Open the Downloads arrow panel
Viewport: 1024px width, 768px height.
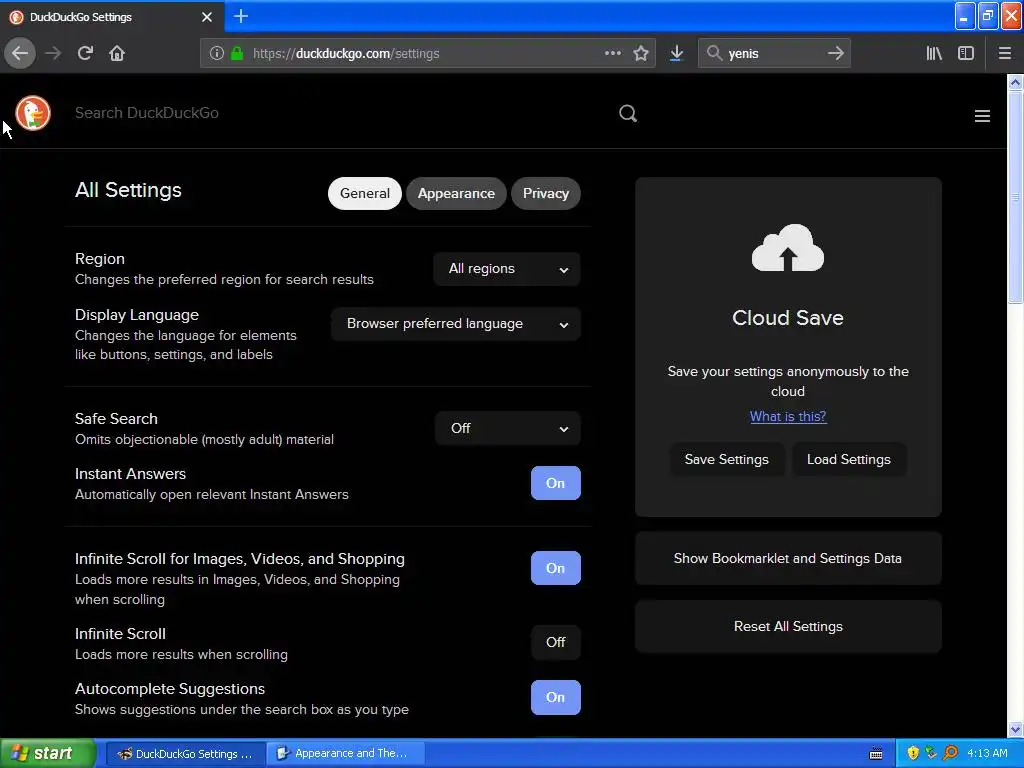677,53
